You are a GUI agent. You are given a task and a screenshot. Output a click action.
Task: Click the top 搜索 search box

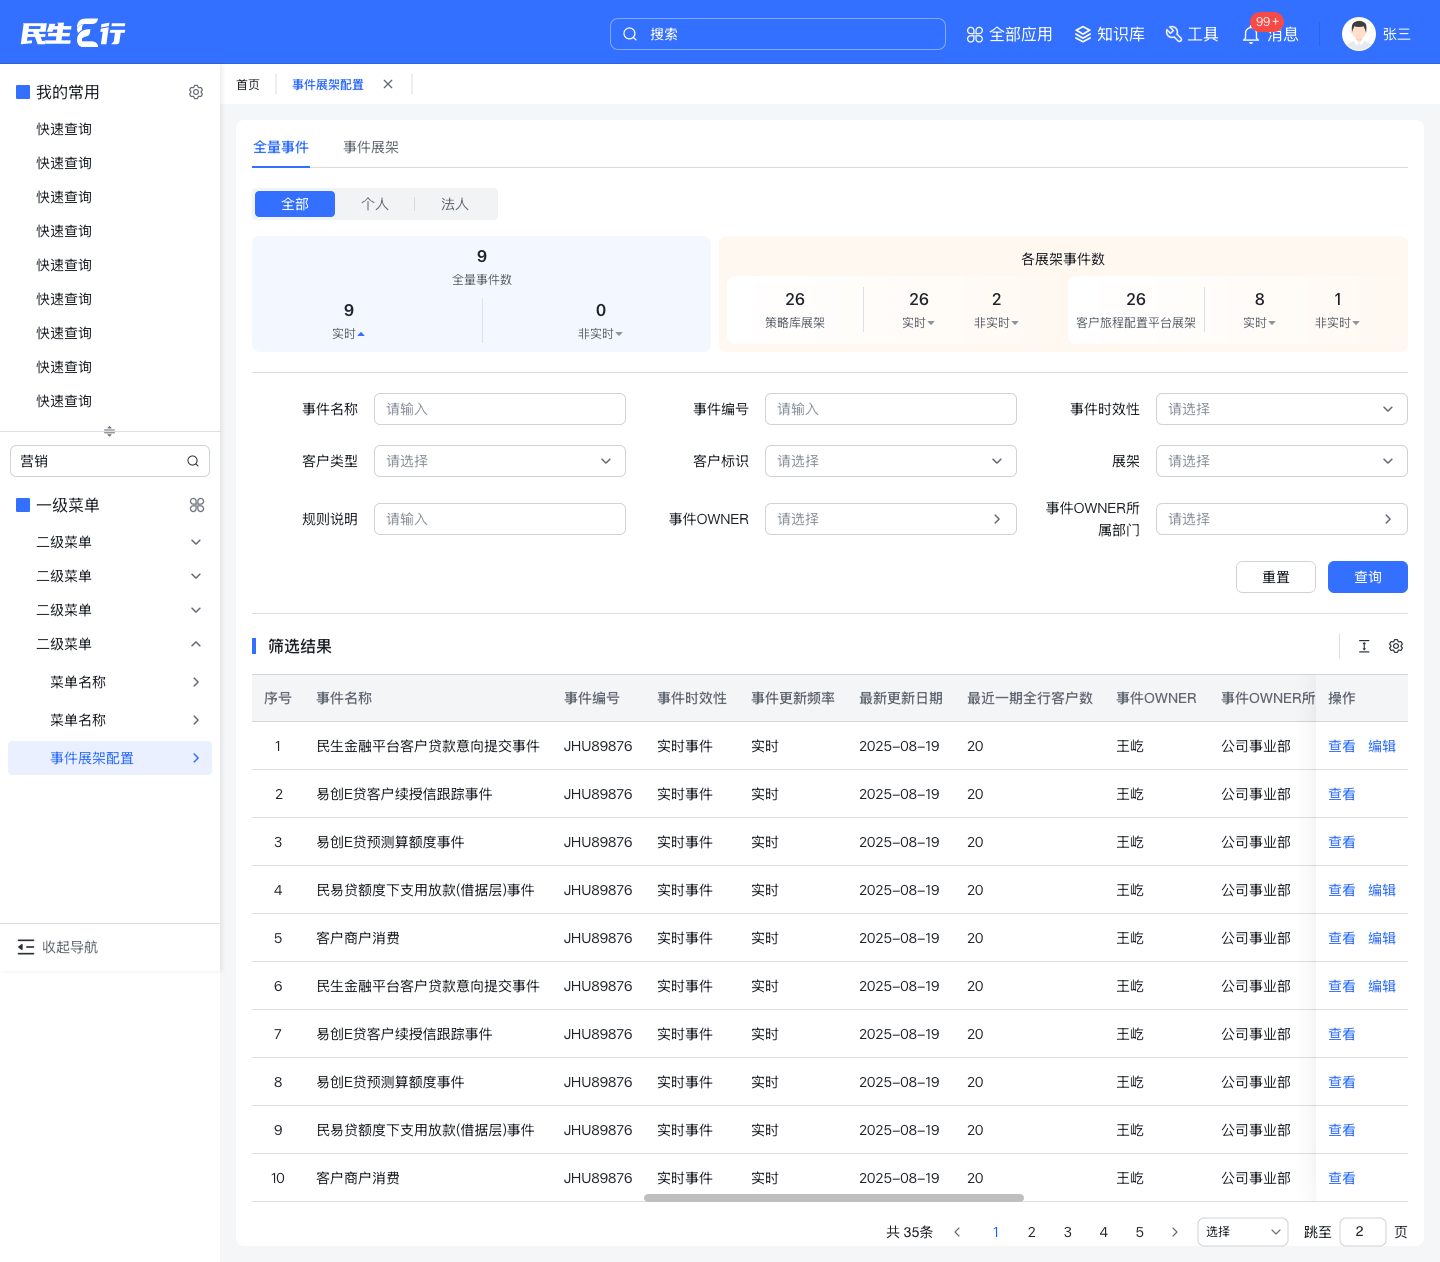coord(778,34)
